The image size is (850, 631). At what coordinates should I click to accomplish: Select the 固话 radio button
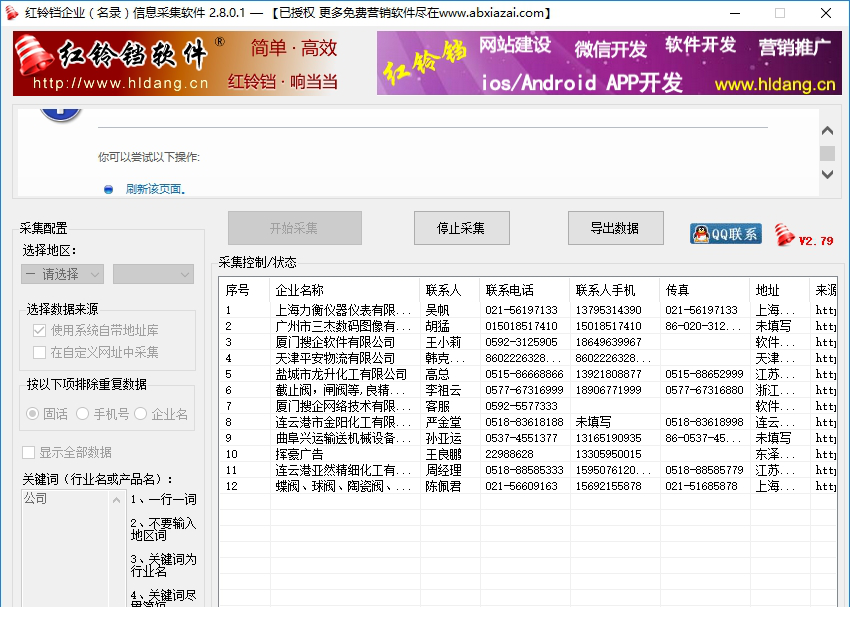click(33, 414)
